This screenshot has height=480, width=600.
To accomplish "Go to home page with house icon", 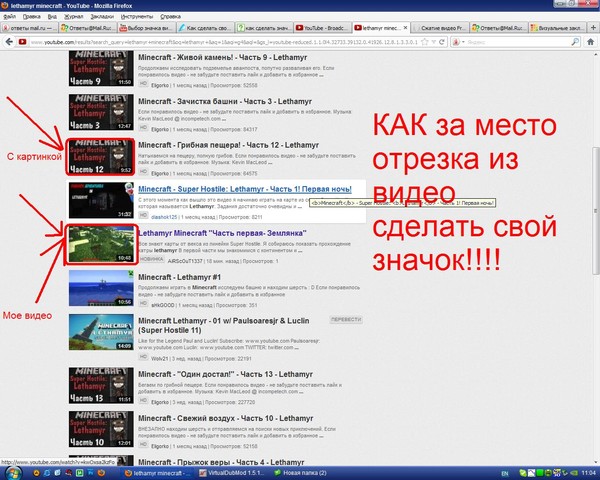I will pyautogui.click(x=590, y=42).
